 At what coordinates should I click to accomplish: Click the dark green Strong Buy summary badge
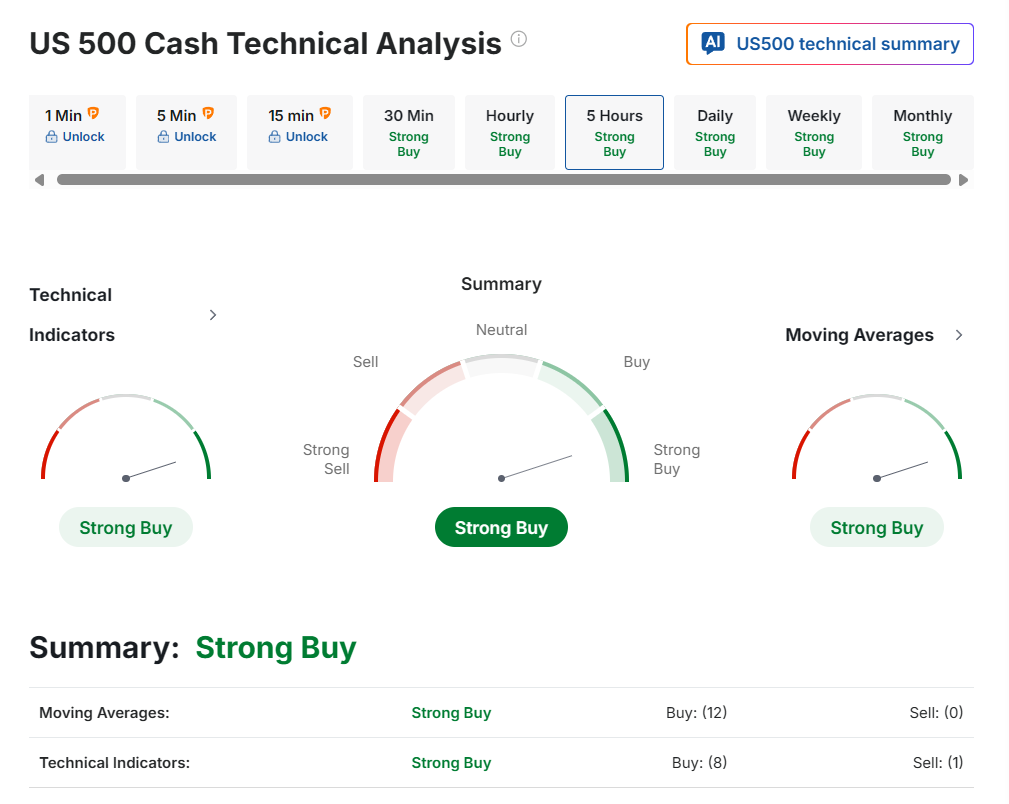[x=501, y=528]
